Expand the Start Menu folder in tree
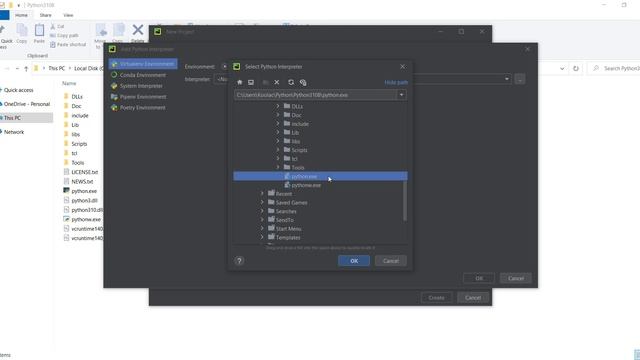Viewport: 640px width, 360px height. pyautogui.click(x=262, y=229)
